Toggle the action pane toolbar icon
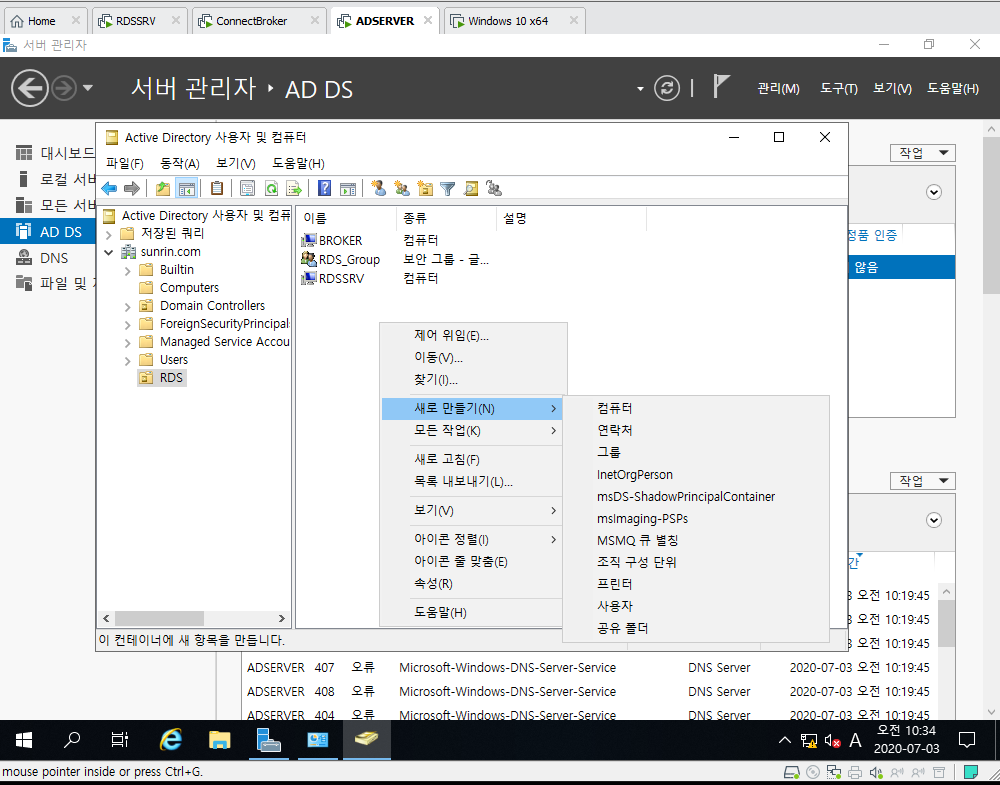Viewport: 1000px width, 785px height. point(348,189)
